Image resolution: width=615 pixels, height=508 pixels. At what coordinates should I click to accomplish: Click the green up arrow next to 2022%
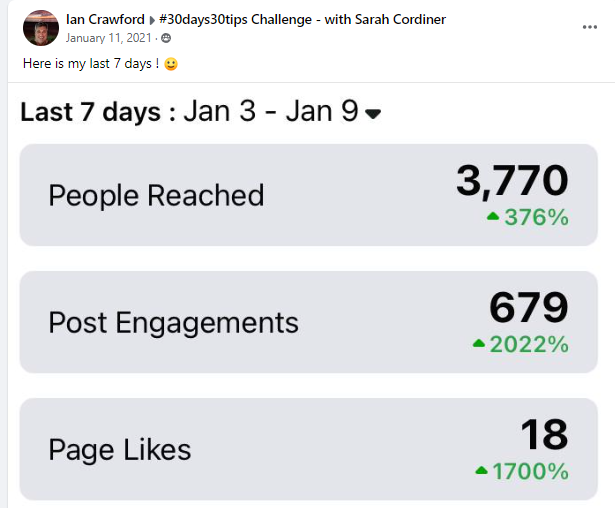pyautogui.click(x=478, y=344)
